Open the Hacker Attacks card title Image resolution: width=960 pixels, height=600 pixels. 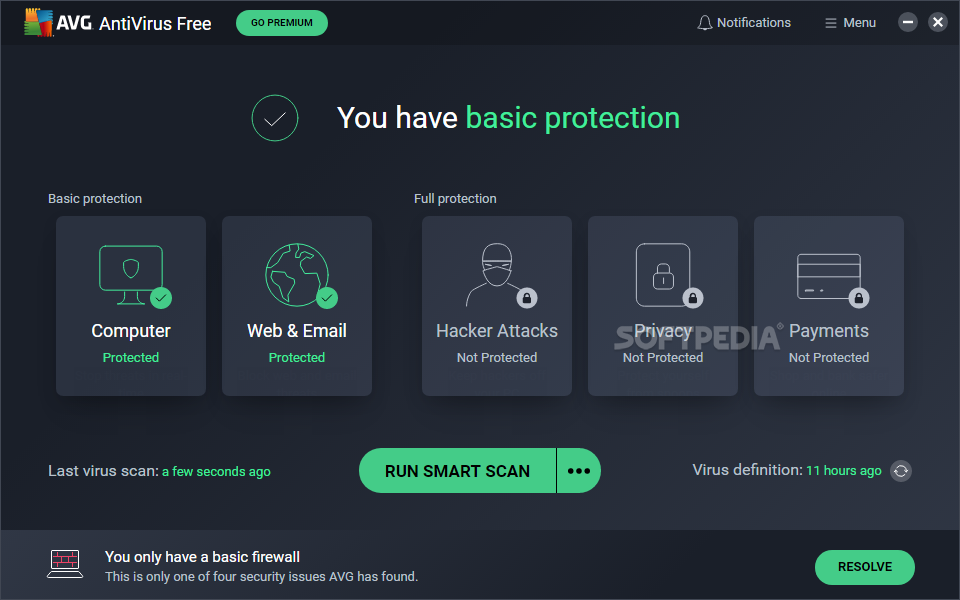tap(497, 331)
